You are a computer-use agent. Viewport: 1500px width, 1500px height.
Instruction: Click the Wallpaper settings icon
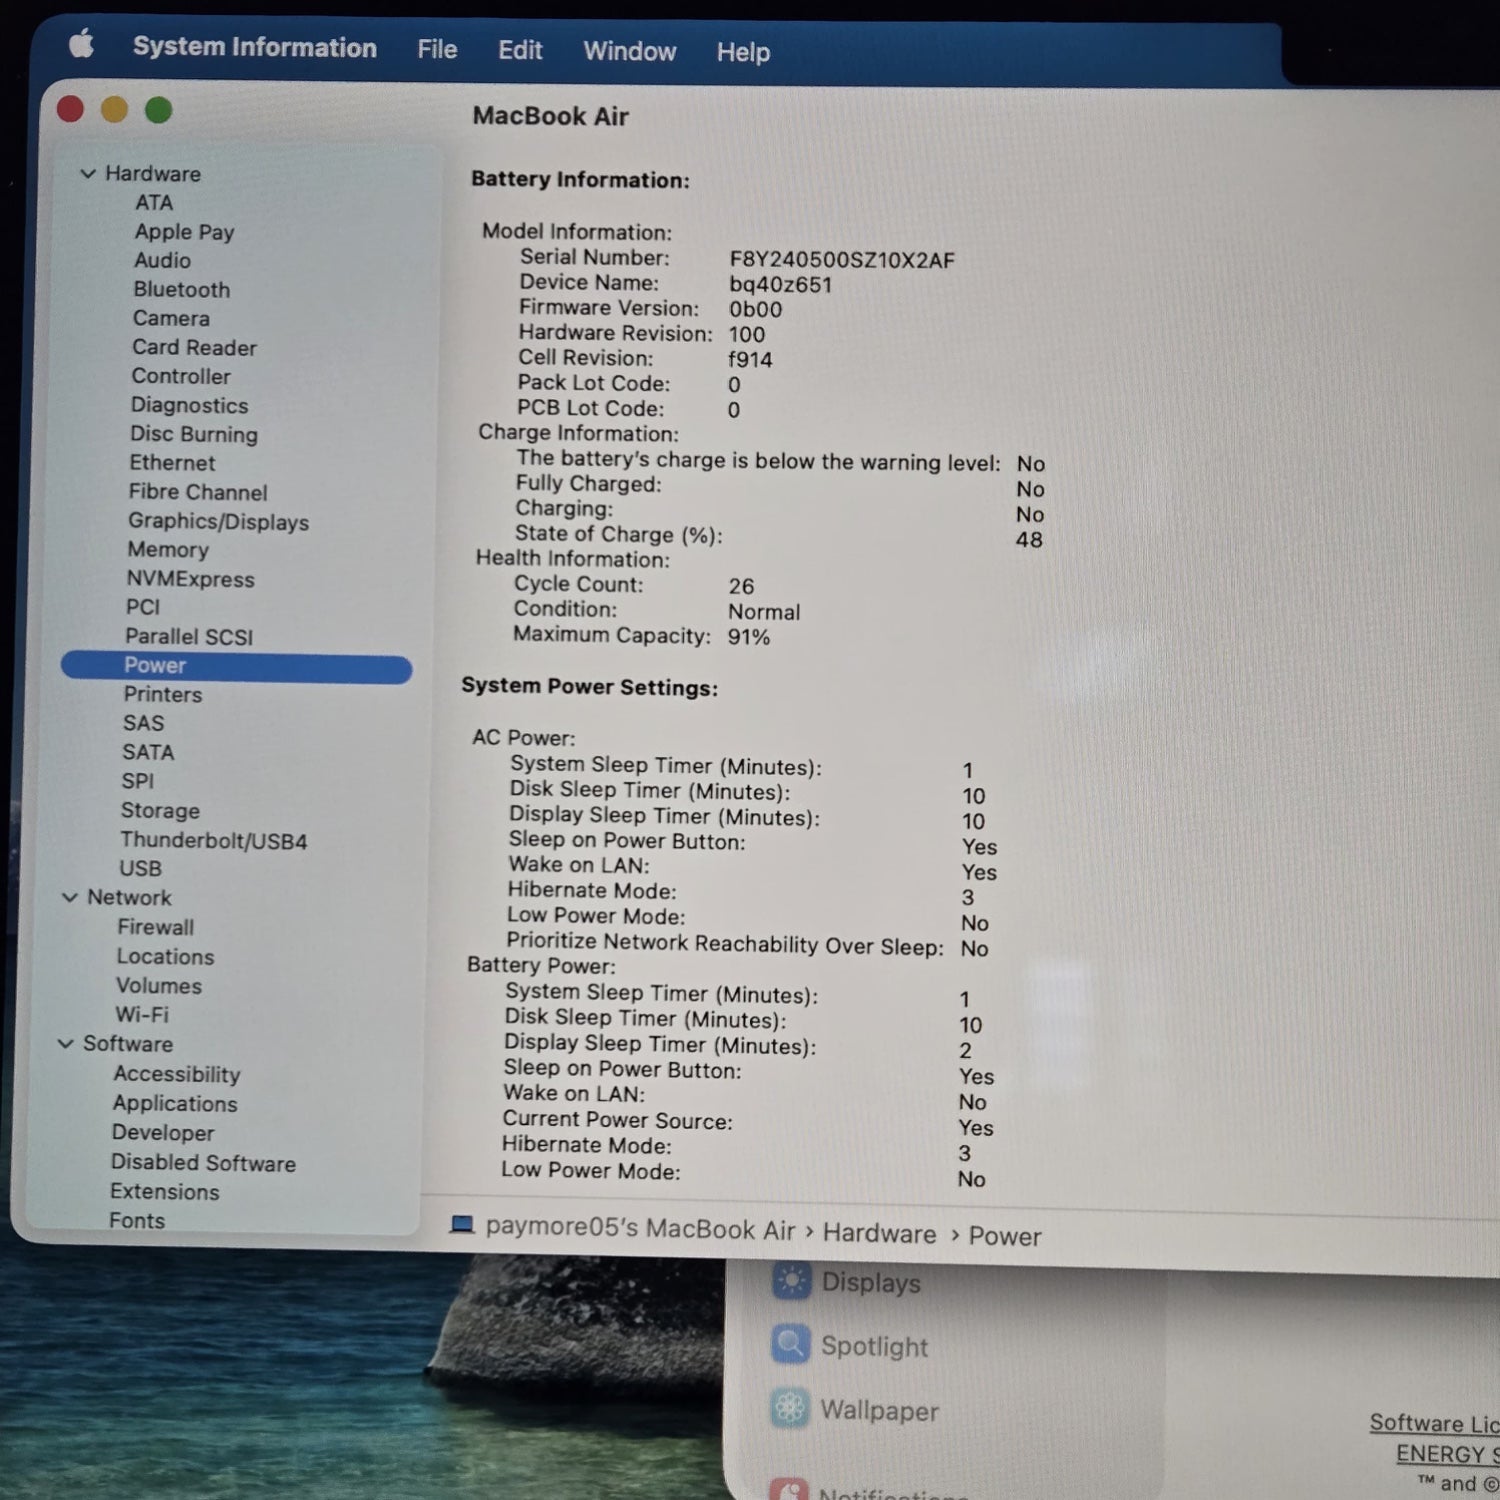[x=789, y=1408]
